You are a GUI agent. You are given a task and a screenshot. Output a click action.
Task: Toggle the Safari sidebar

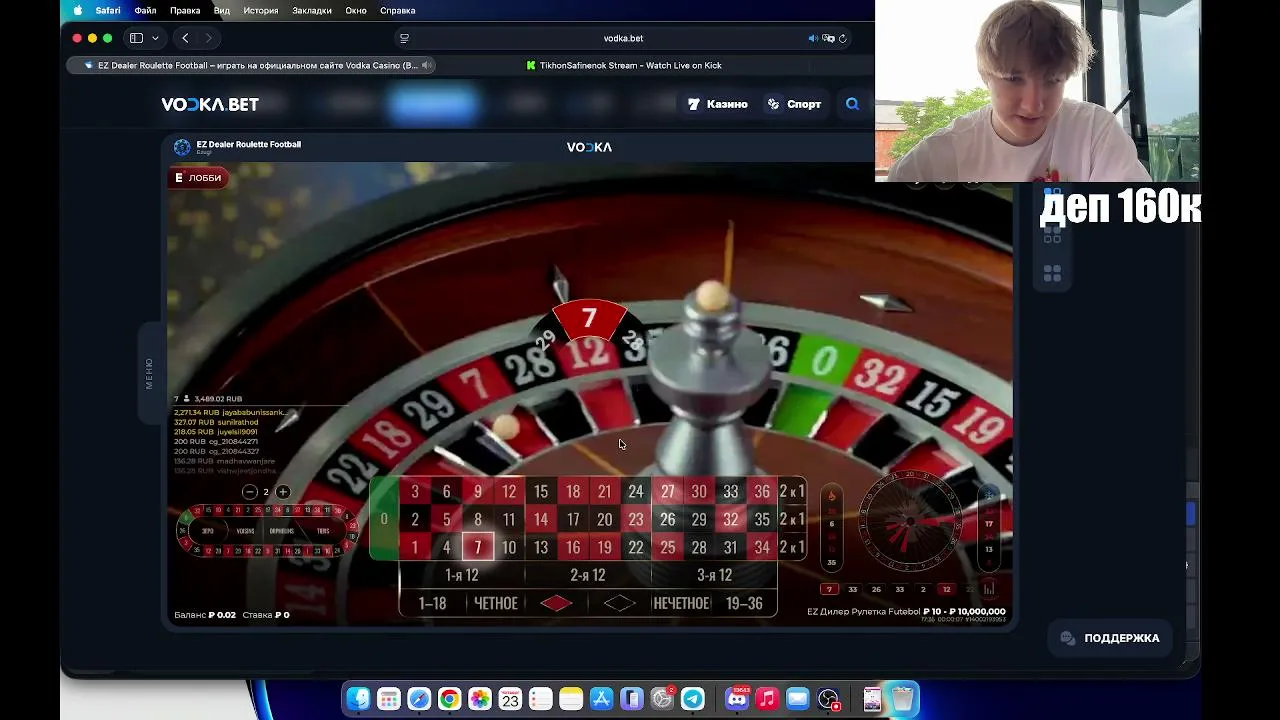point(136,38)
